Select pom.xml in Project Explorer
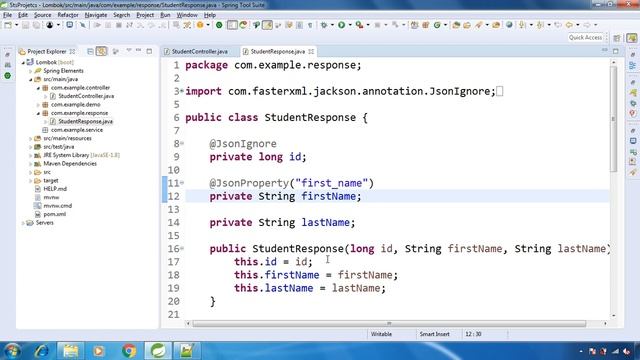Screen dimensions: 640x360 tap(54, 214)
